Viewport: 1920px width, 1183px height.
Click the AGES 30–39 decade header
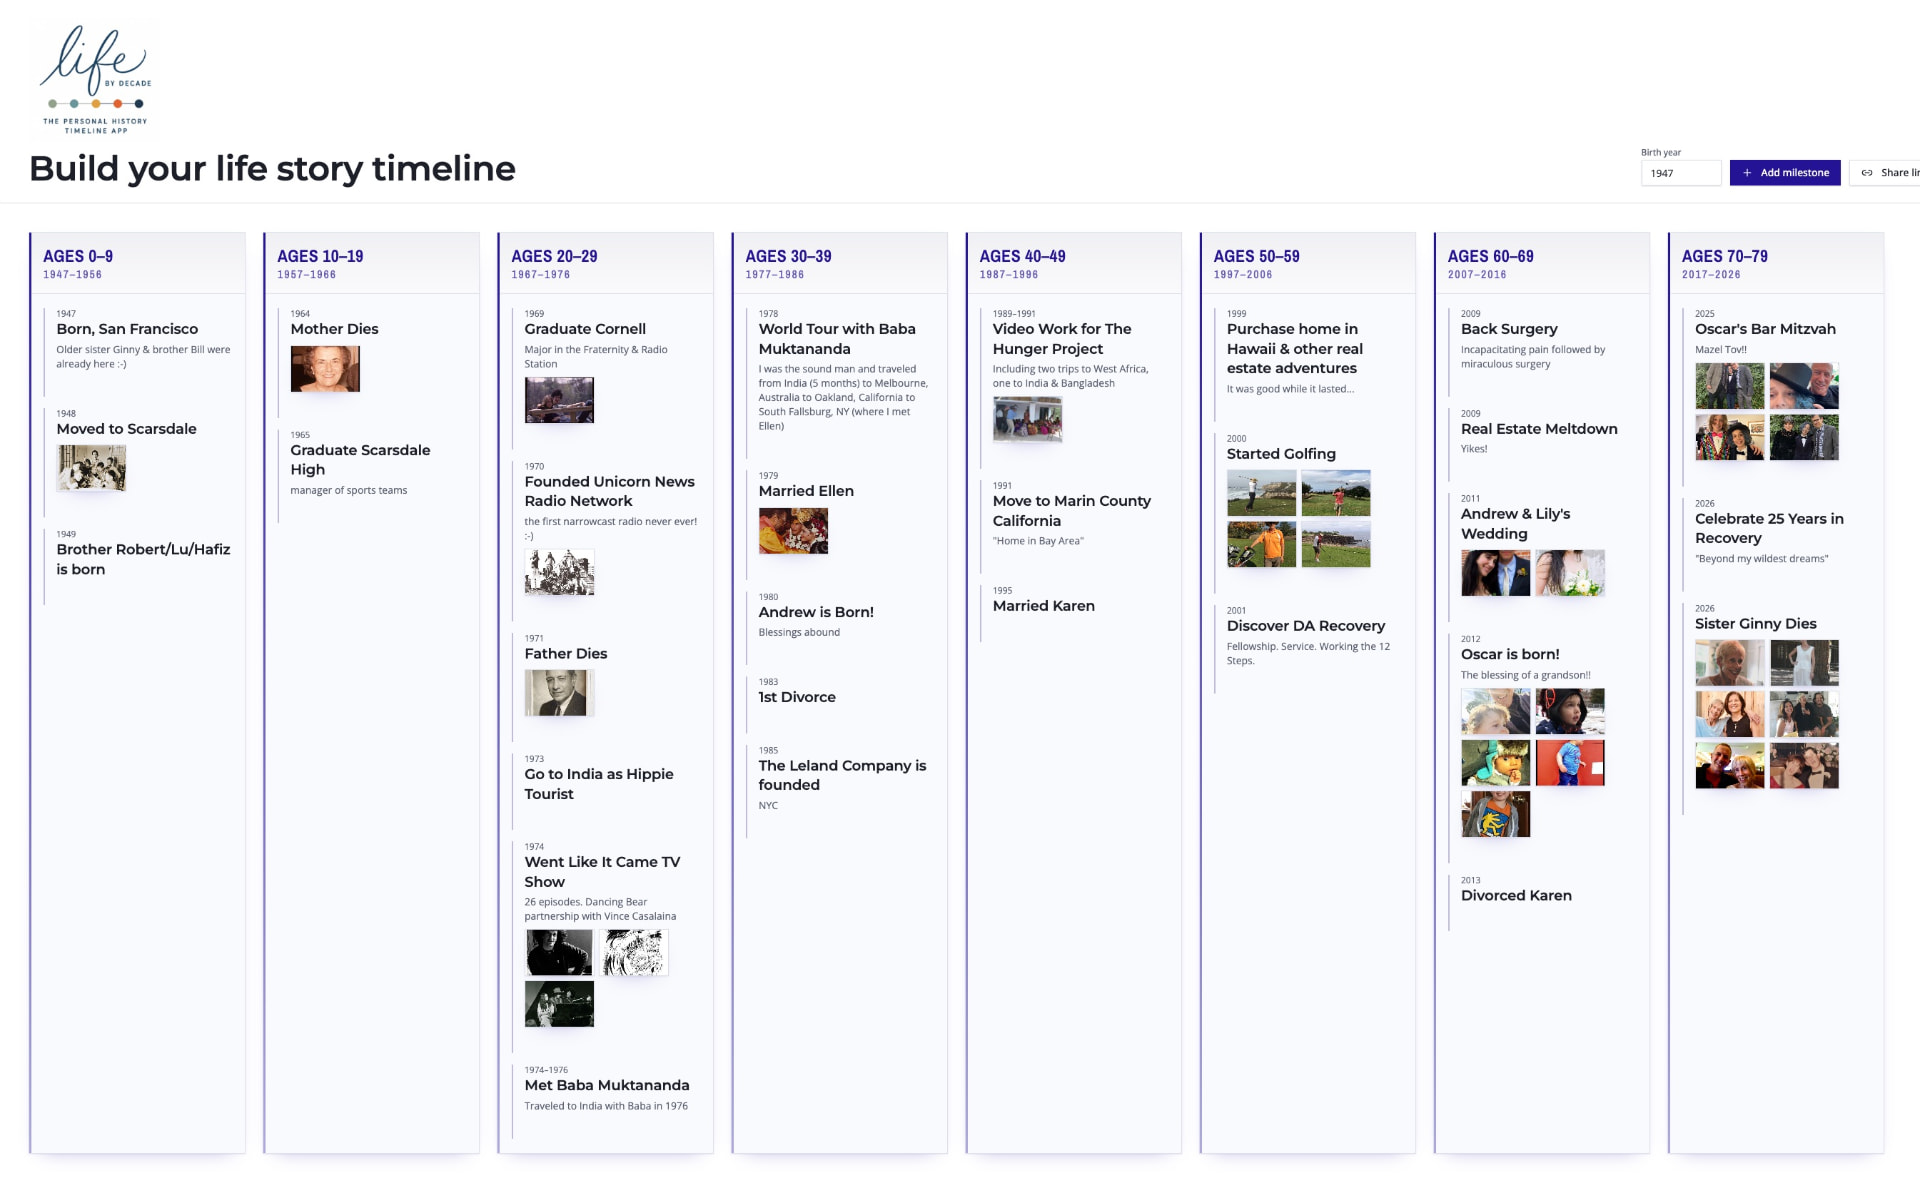coord(840,263)
